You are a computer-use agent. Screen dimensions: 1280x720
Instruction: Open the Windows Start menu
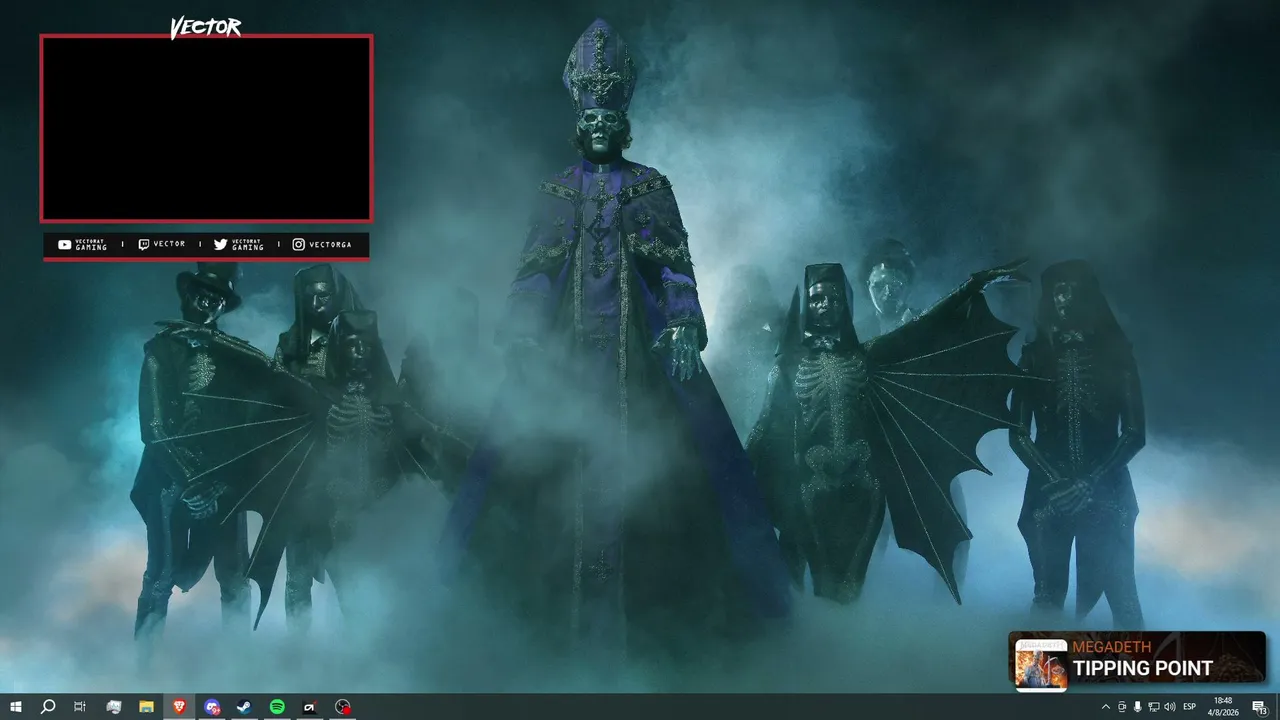click(x=15, y=707)
